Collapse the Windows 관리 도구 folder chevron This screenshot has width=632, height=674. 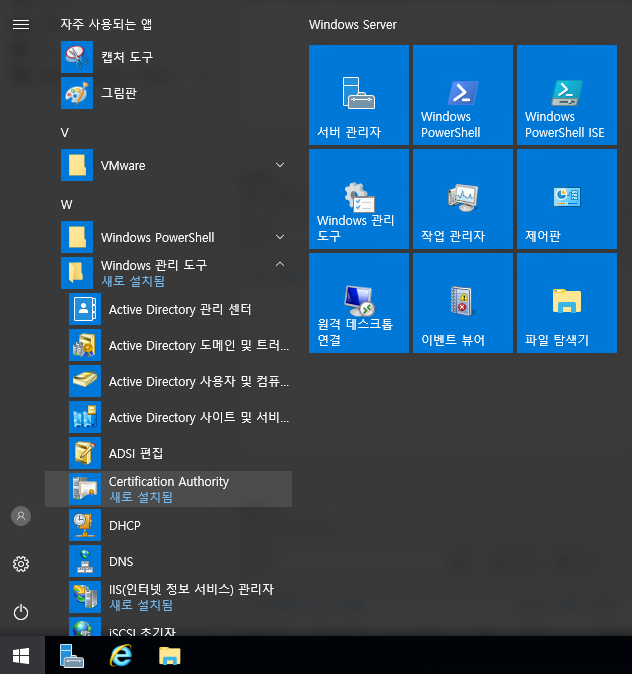pyautogui.click(x=280, y=264)
